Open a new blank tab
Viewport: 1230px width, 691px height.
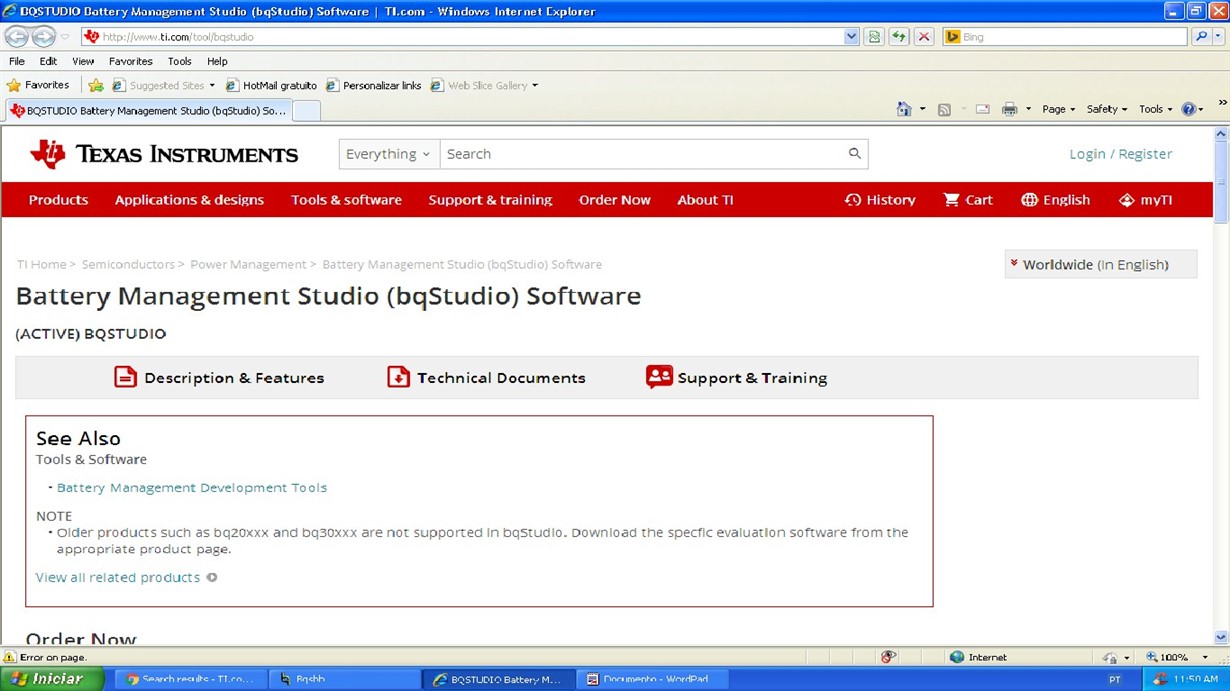[x=307, y=110]
